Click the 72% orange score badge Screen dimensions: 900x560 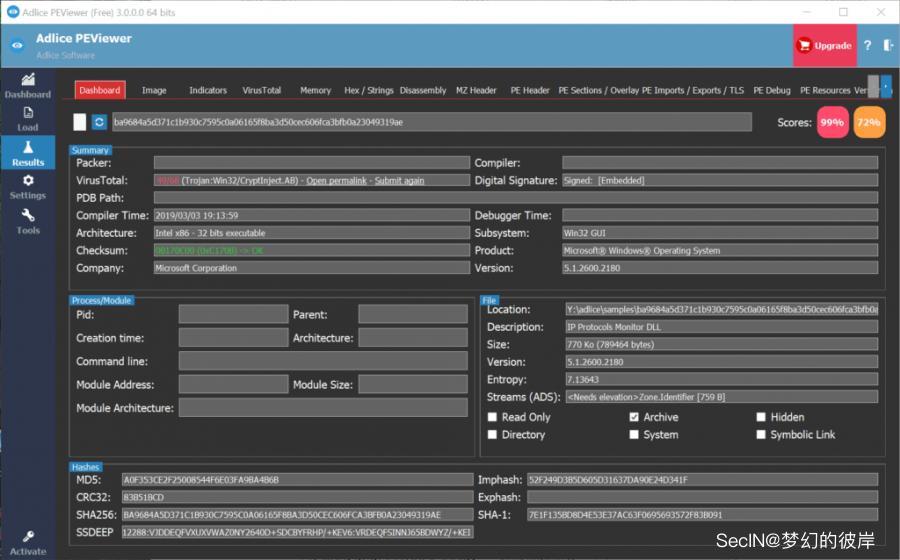coord(869,122)
